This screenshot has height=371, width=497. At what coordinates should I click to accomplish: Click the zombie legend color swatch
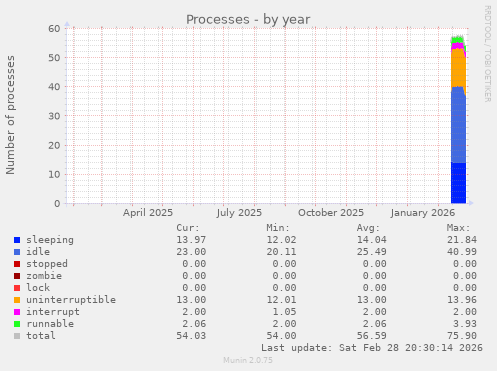[17, 276]
